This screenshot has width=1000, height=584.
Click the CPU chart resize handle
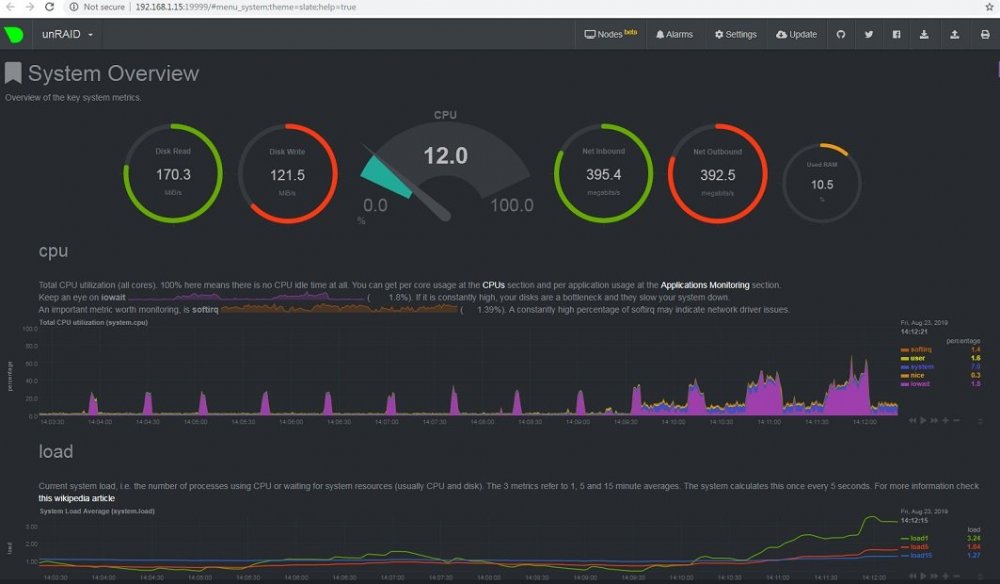pos(980,421)
